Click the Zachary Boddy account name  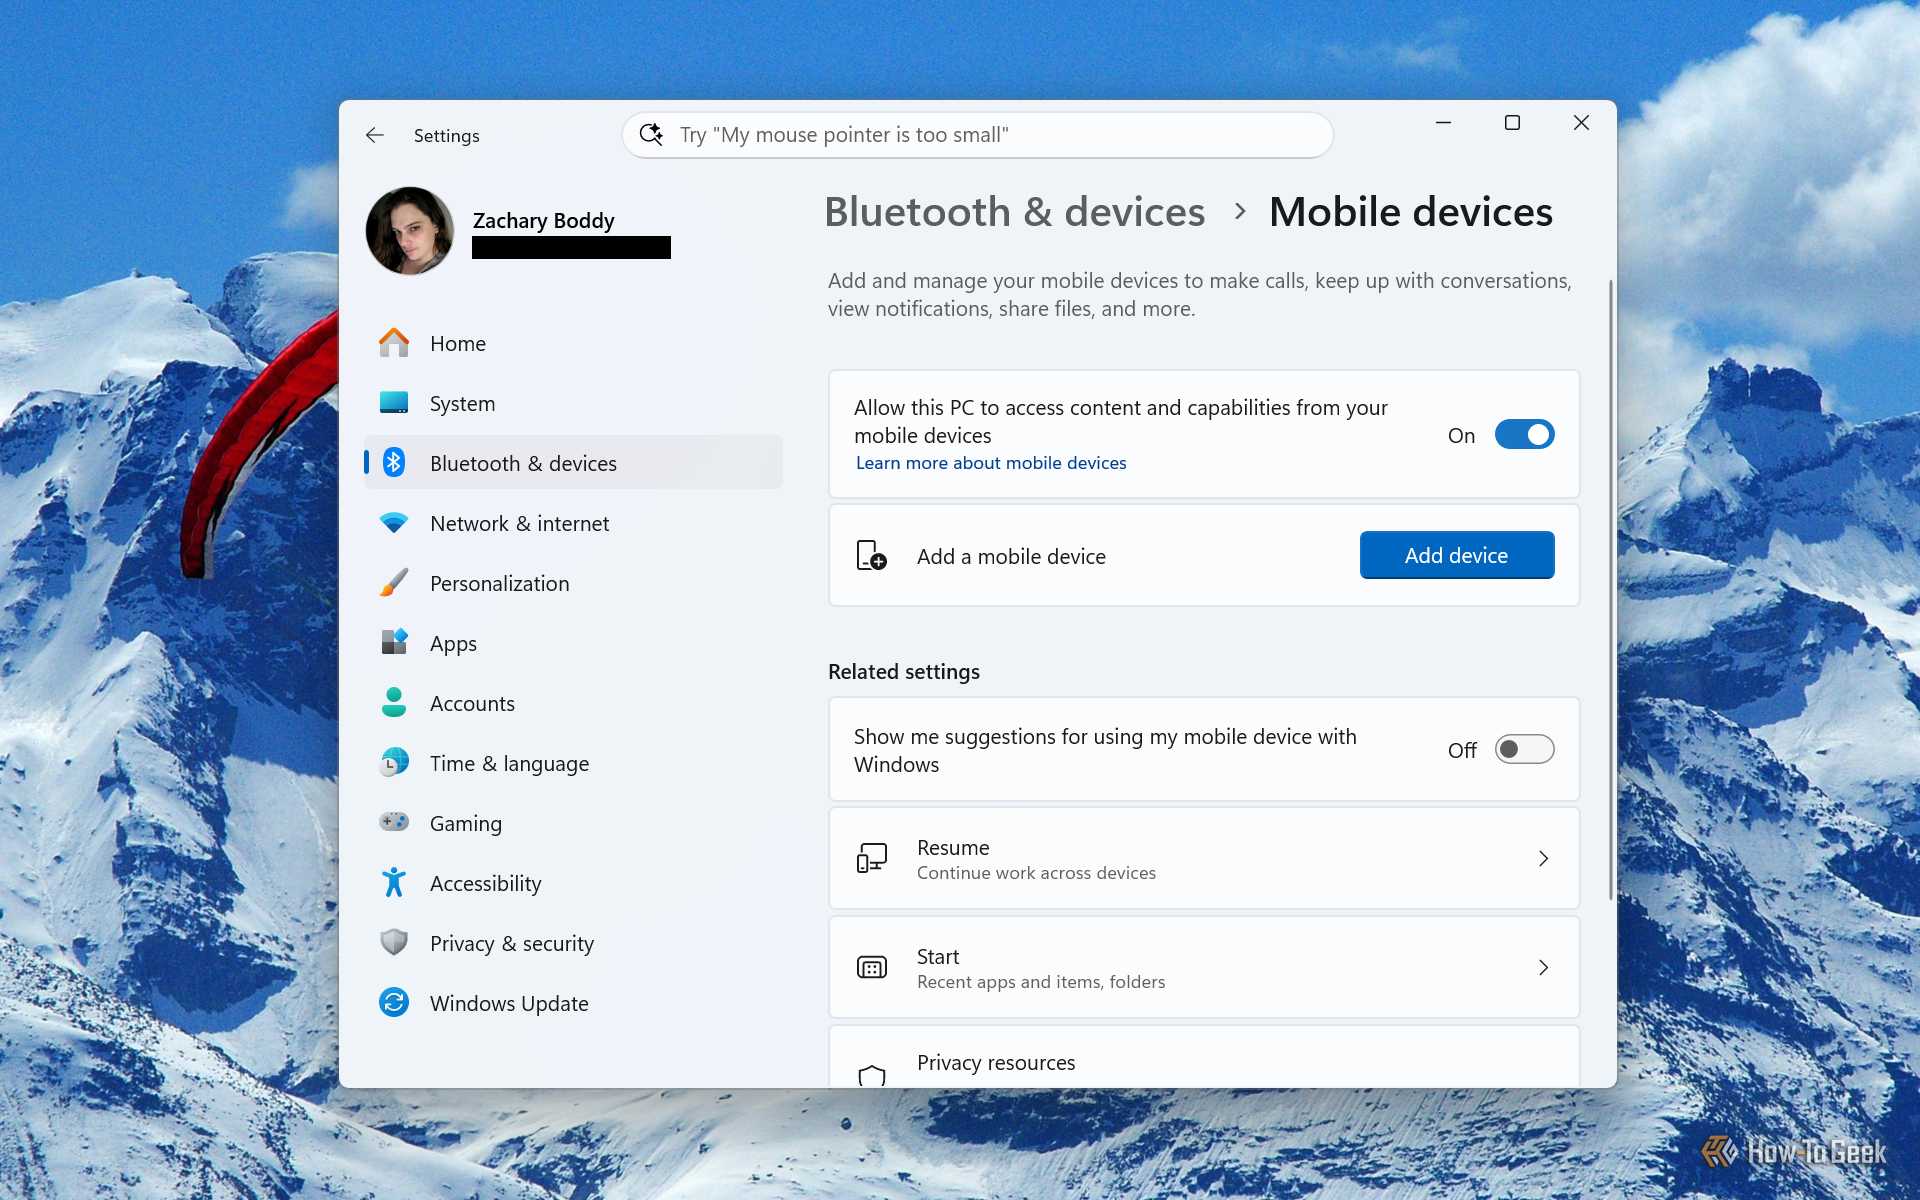(x=543, y=220)
